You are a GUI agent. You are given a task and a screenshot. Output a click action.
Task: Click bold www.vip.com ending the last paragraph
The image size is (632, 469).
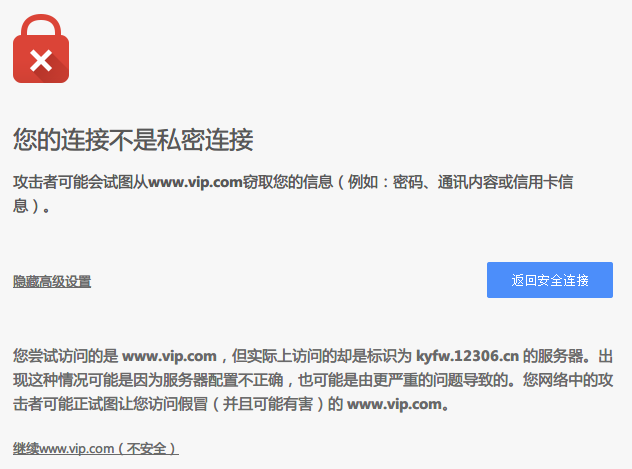click(394, 404)
